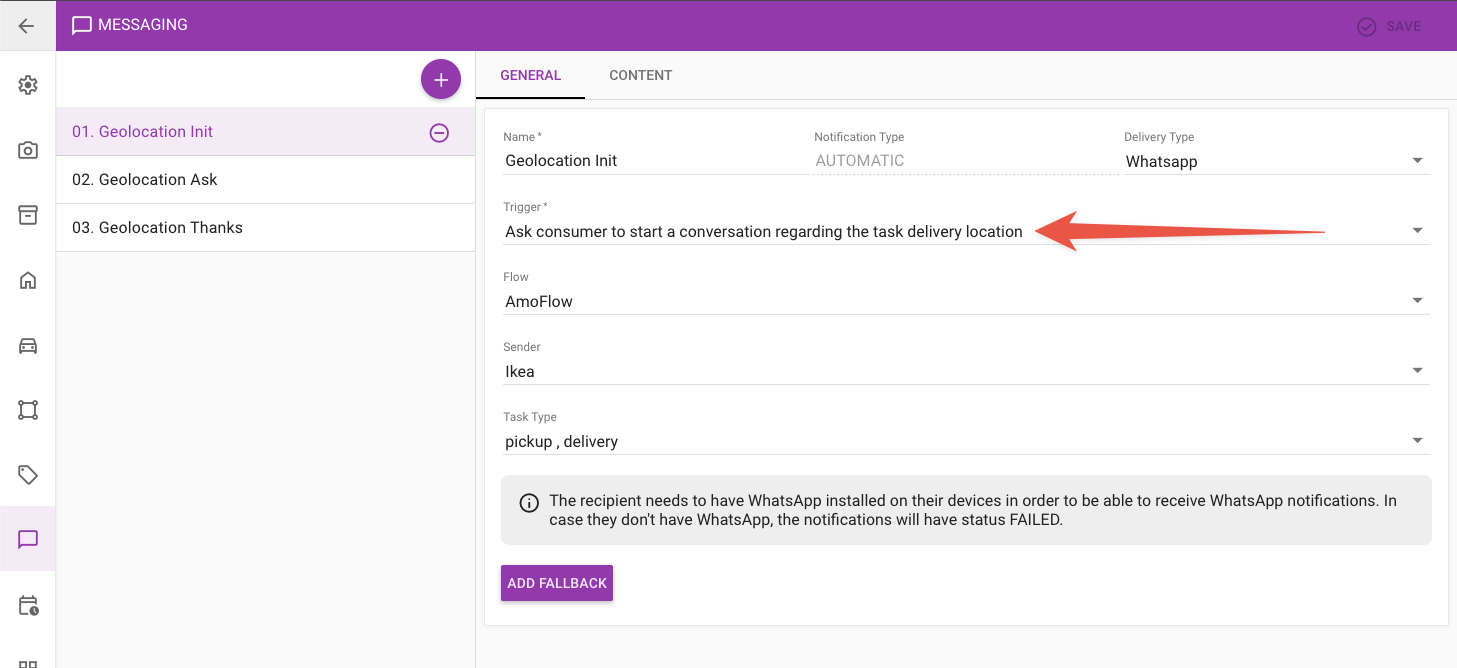
Task: Open zones polygon icon in sidebar
Action: pos(28,410)
